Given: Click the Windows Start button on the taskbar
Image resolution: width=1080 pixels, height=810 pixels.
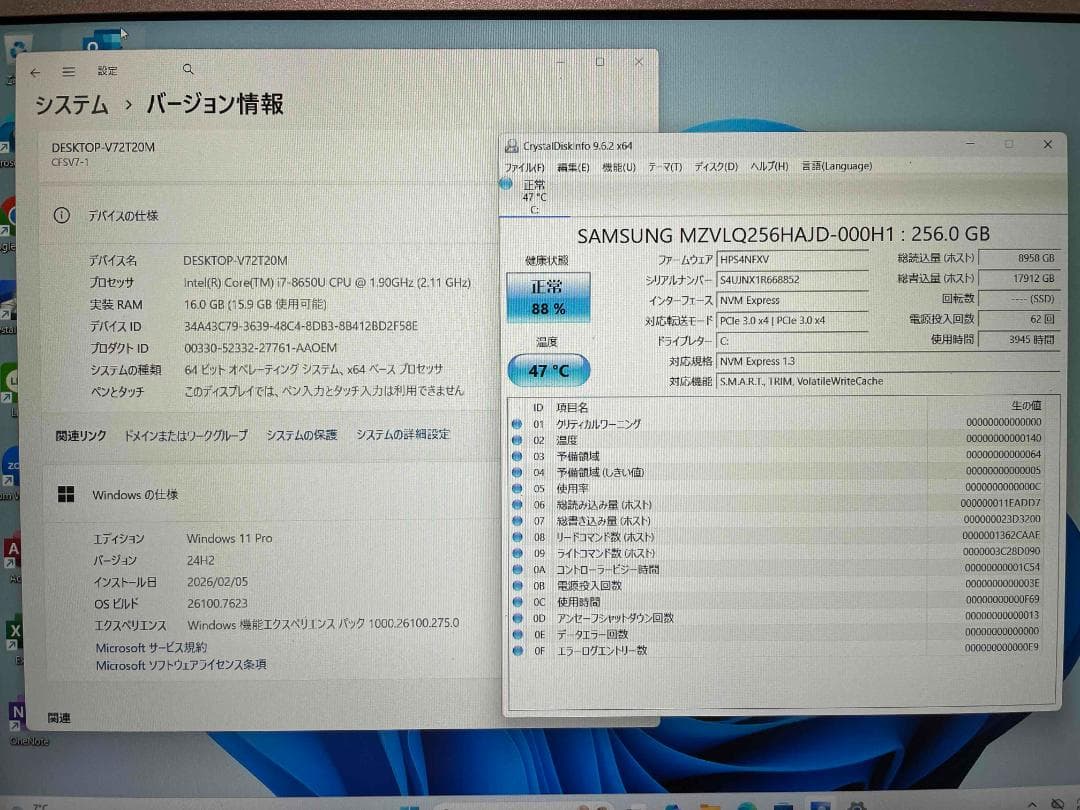Looking at the screenshot, I should [x=408, y=805].
